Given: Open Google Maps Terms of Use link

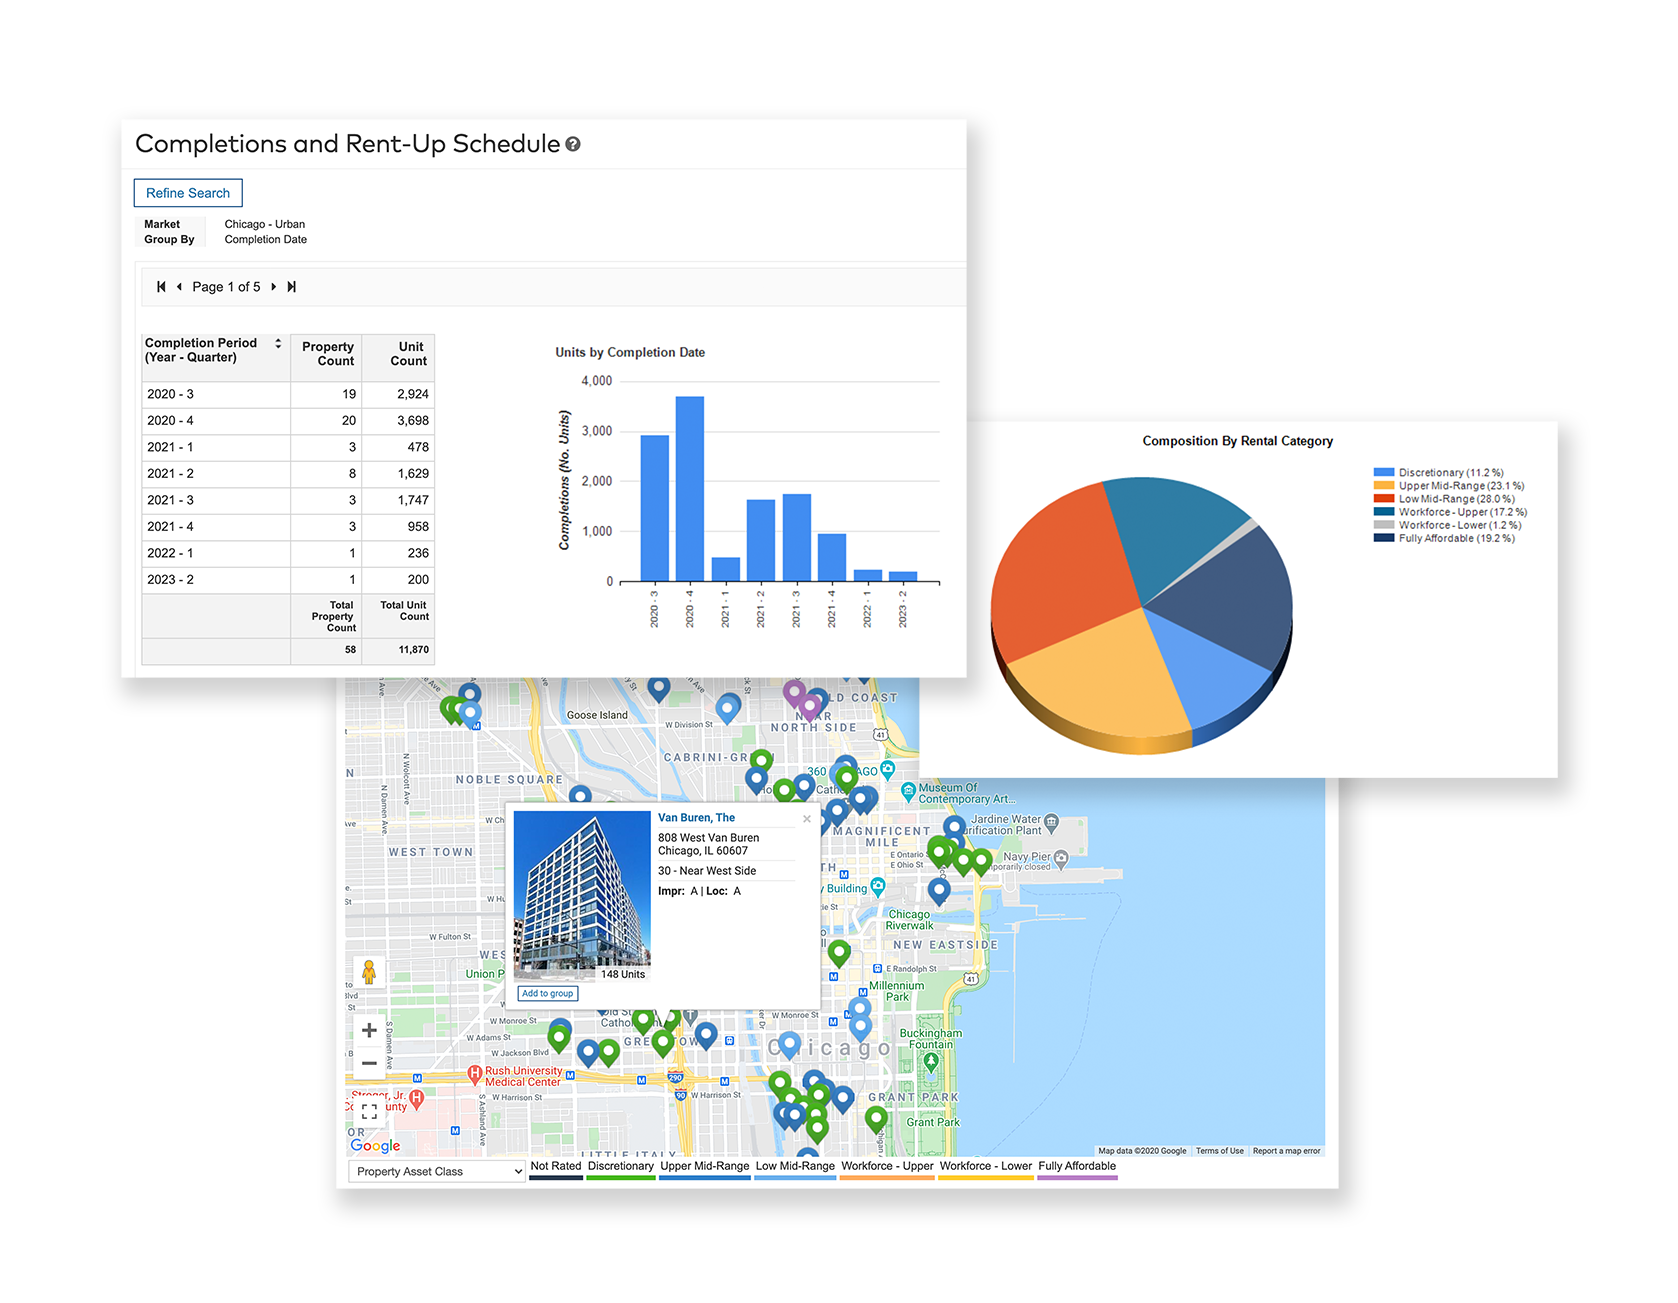Looking at the screenshot, I should [x=1219, y=1151].
